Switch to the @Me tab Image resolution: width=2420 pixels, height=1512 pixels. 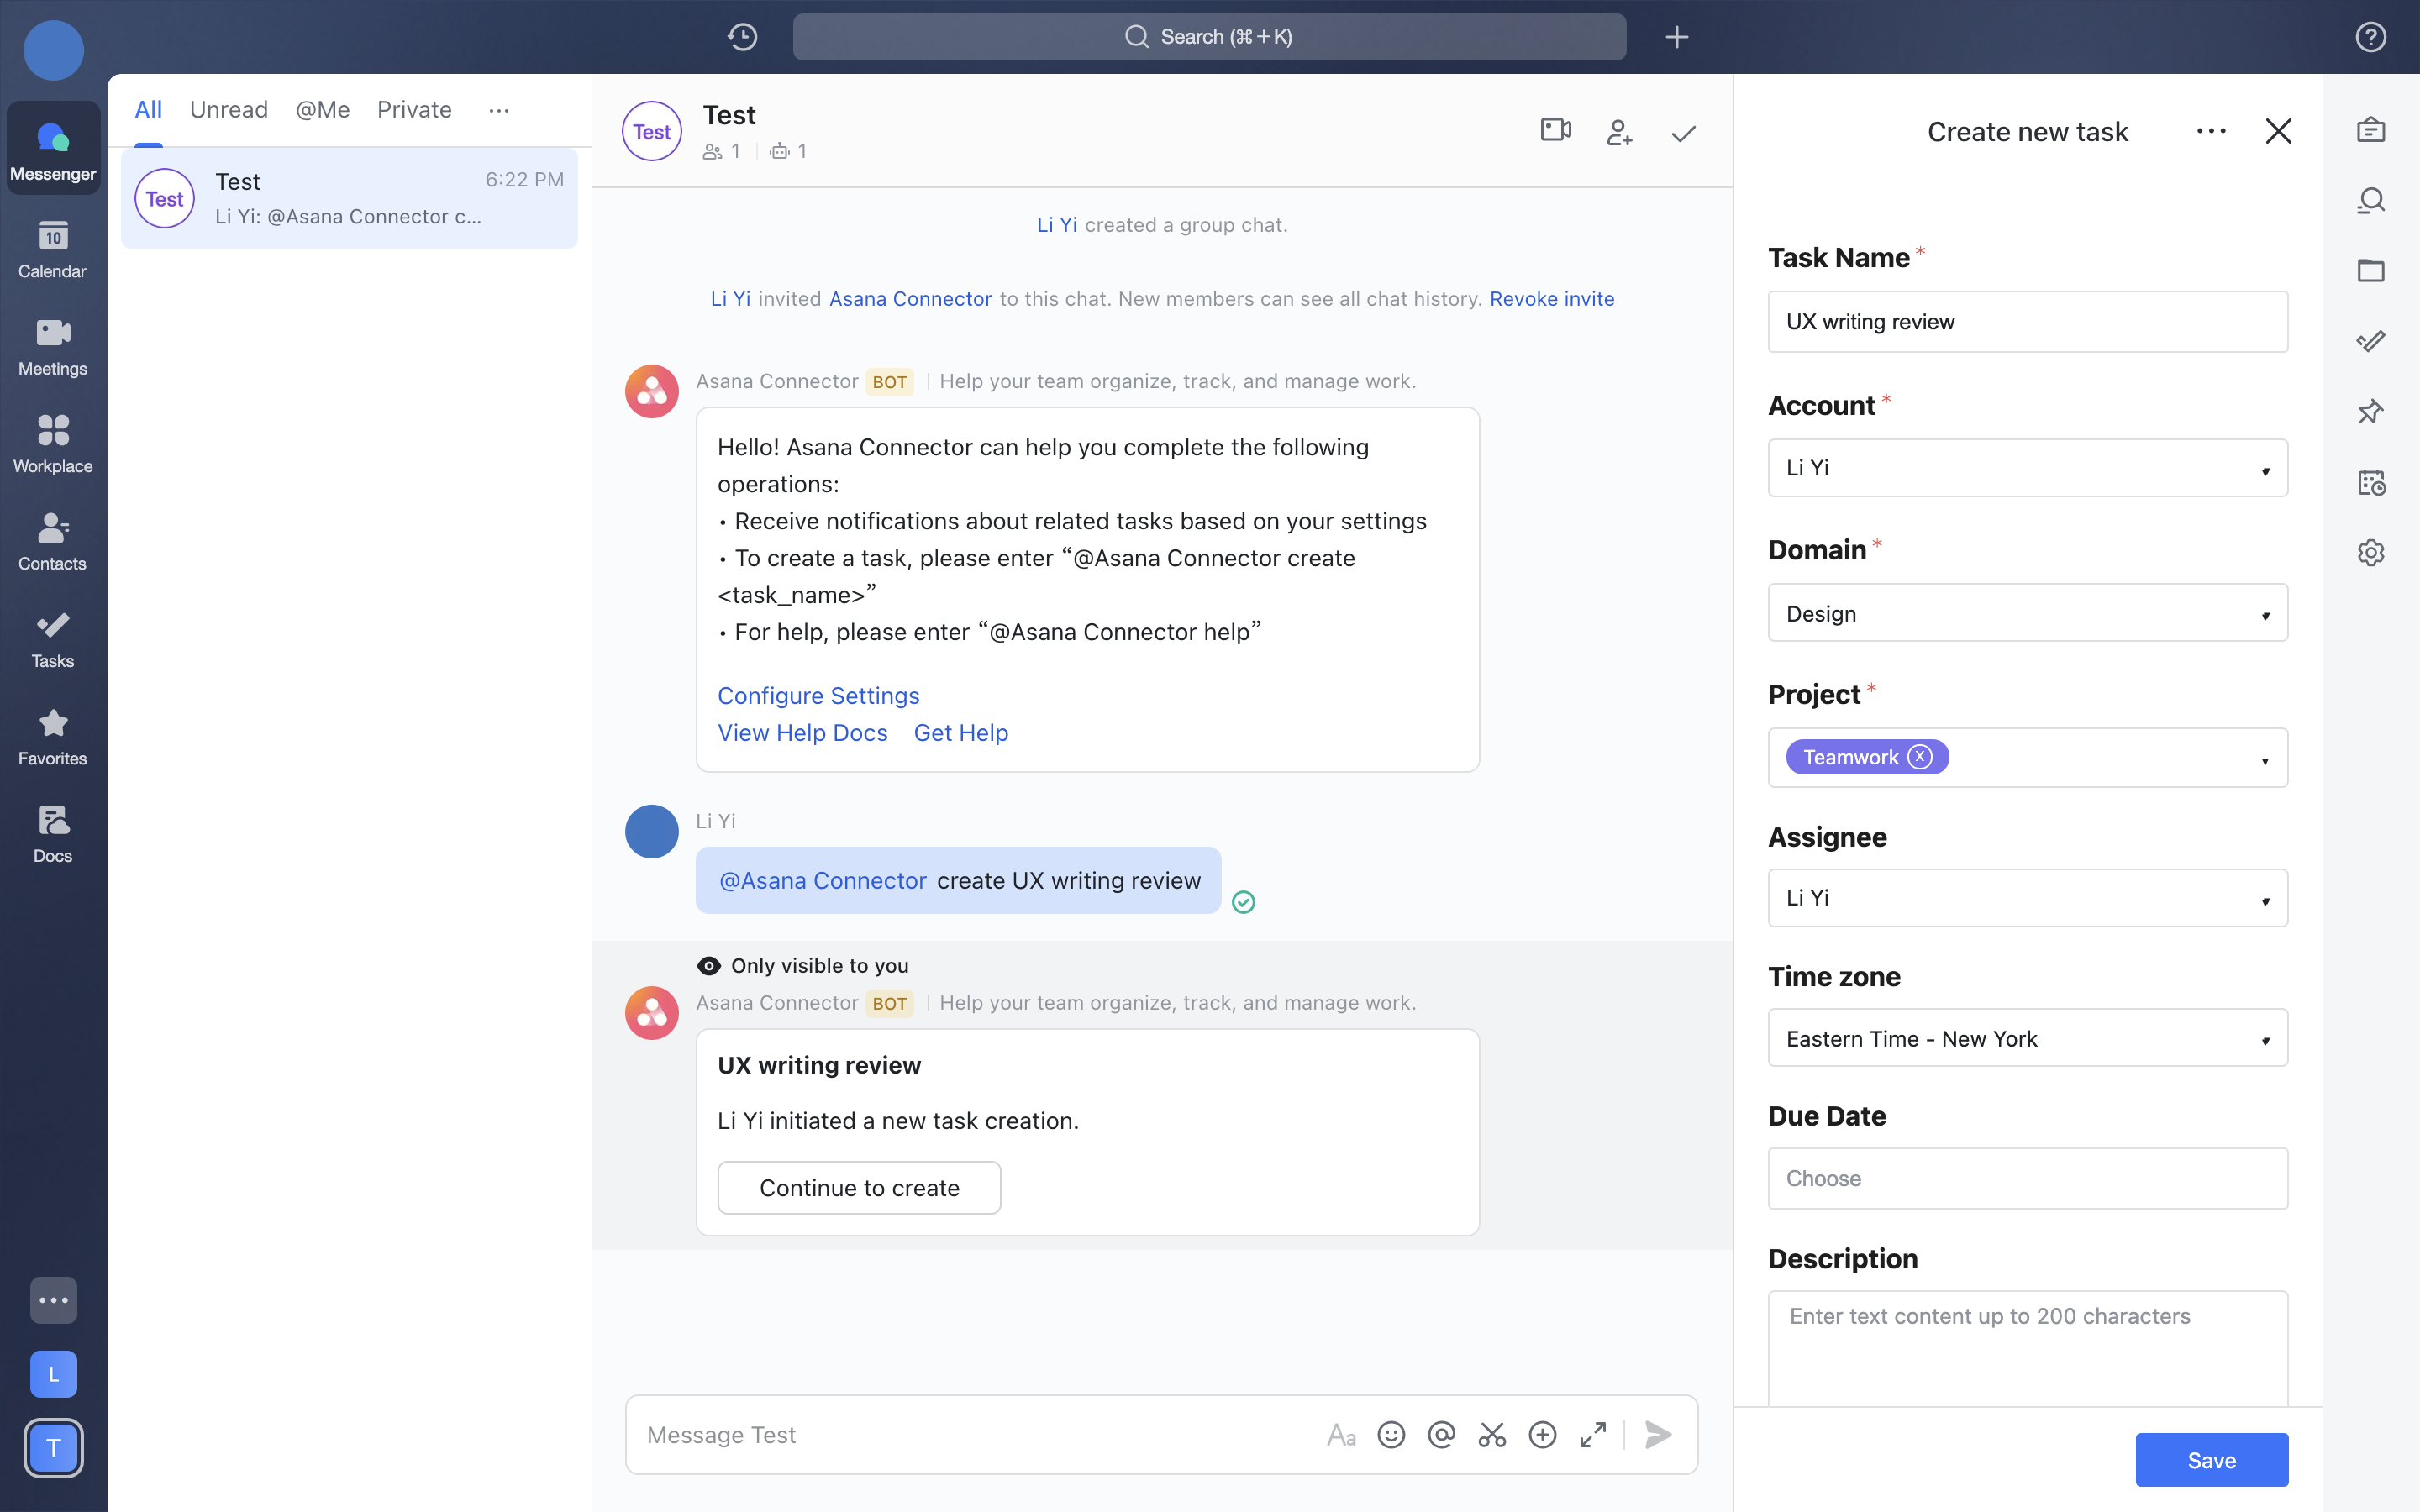pyautogui.click(x=322, y=110)
